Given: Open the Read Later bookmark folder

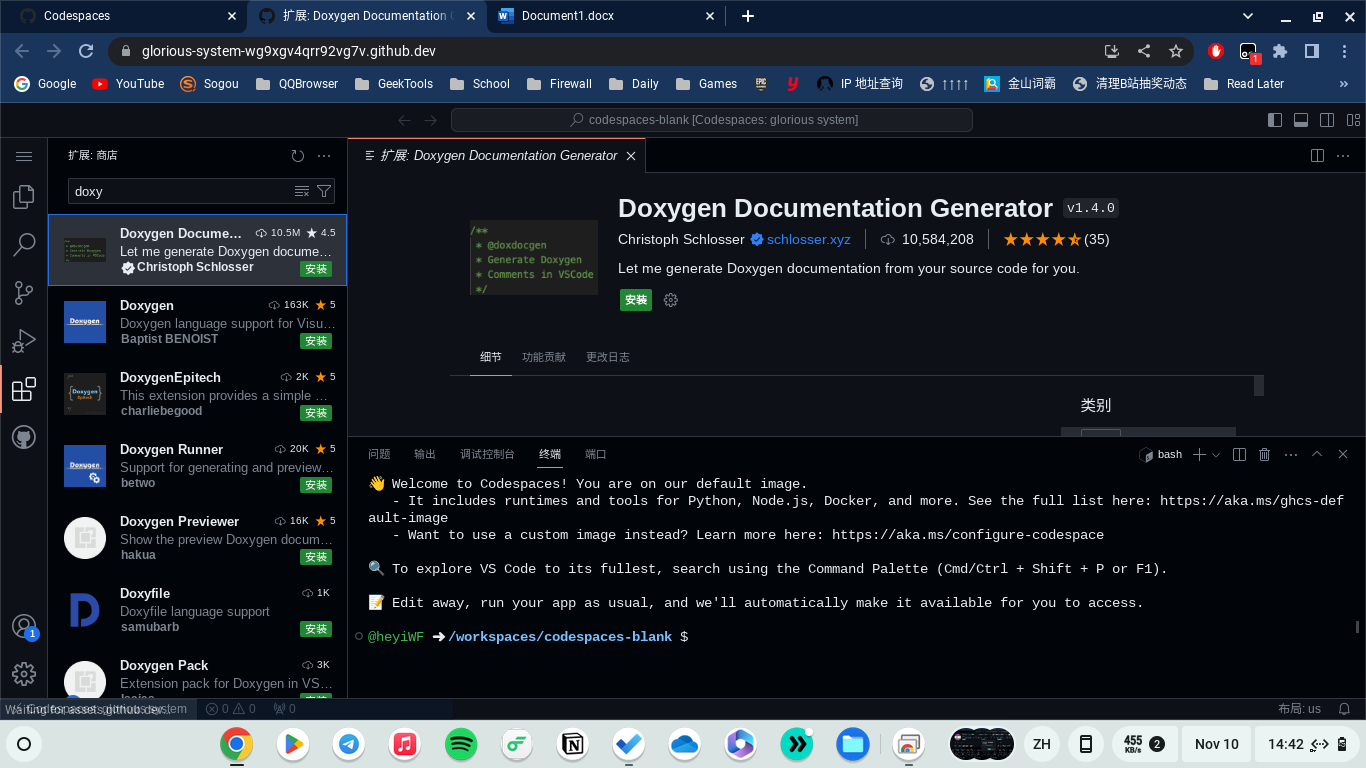Looking at the screenshot, I should click(x=1244, y=84).
